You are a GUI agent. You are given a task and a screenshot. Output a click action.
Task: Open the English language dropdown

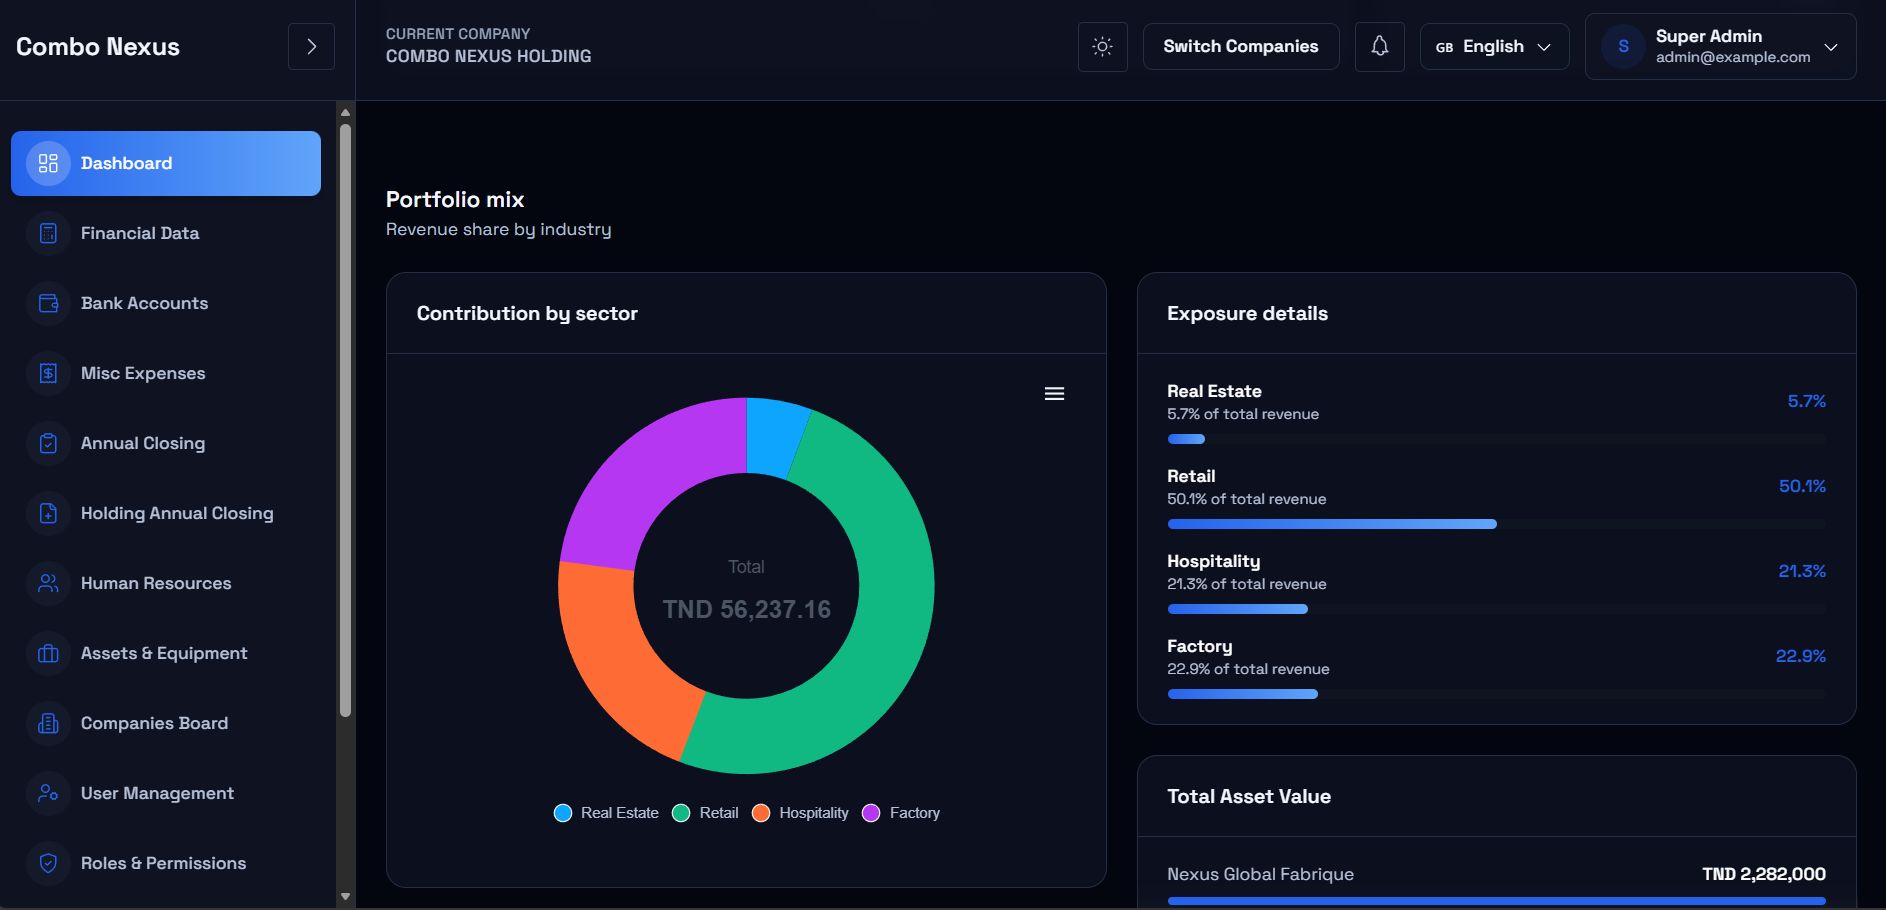click(1493, 47)
